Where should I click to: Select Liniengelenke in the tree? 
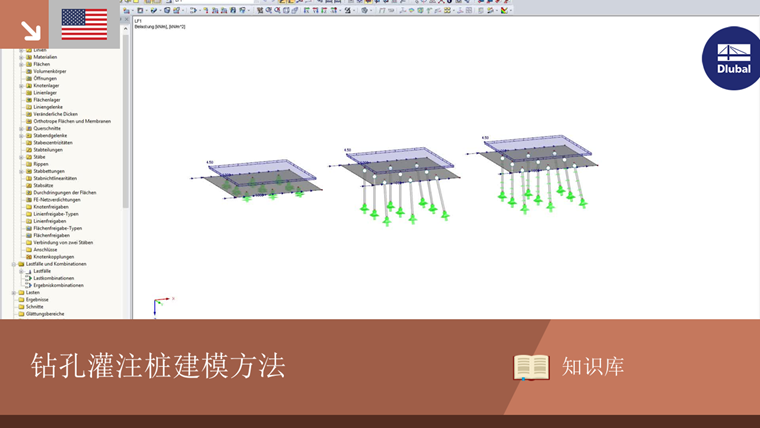coord(48,107)
